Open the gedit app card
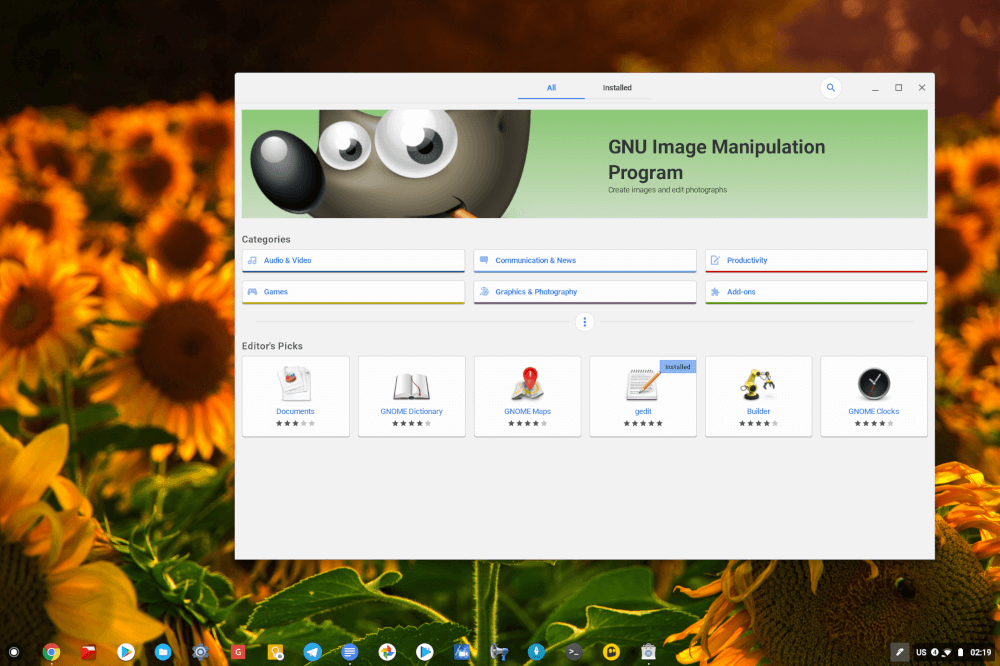 tap(643, 396)
